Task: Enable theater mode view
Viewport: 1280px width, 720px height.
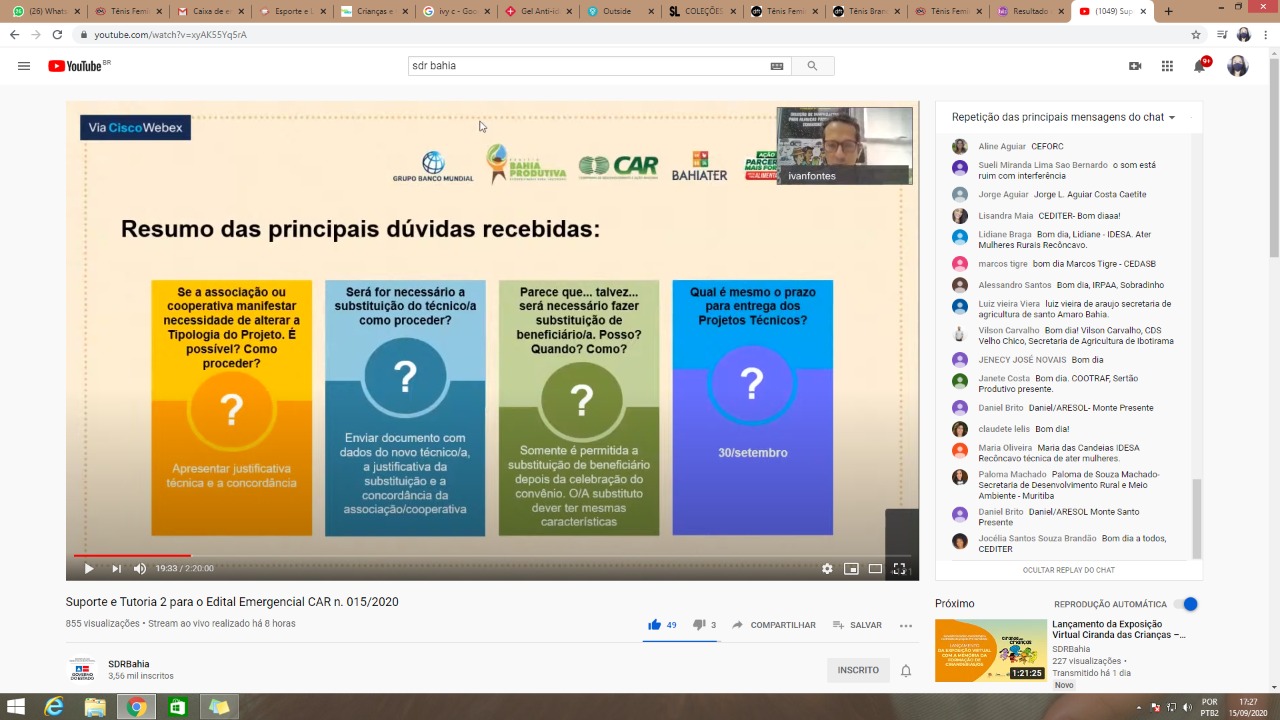Action: click(875, 569)
